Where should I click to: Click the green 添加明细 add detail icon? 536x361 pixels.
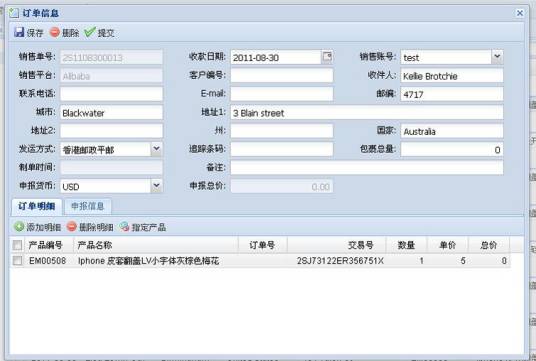tap(19, 227)
